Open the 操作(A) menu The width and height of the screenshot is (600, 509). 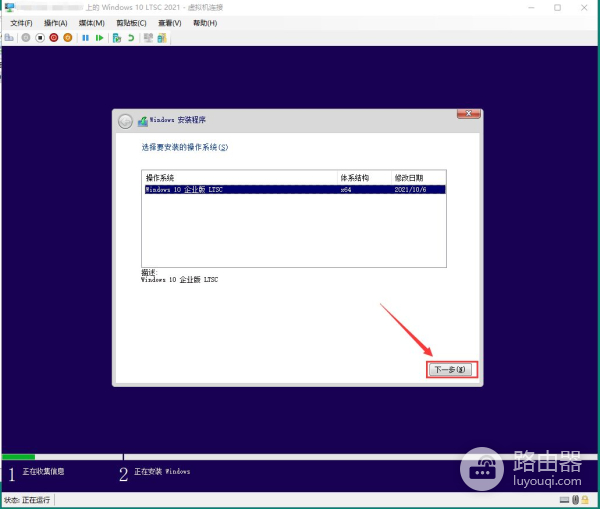55,23
